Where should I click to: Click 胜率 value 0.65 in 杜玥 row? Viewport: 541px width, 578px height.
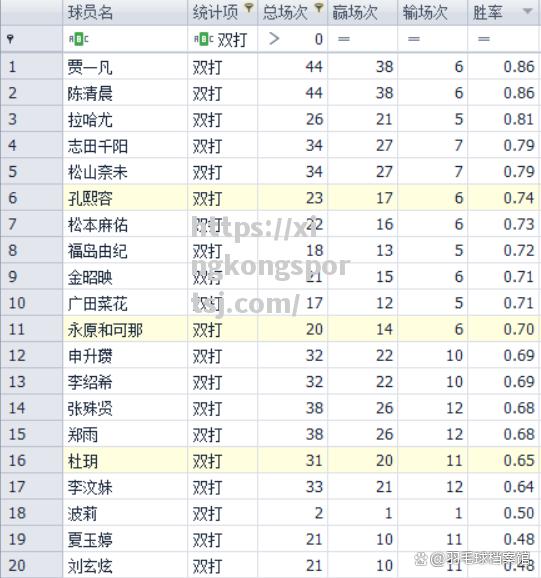coord(519,460)
